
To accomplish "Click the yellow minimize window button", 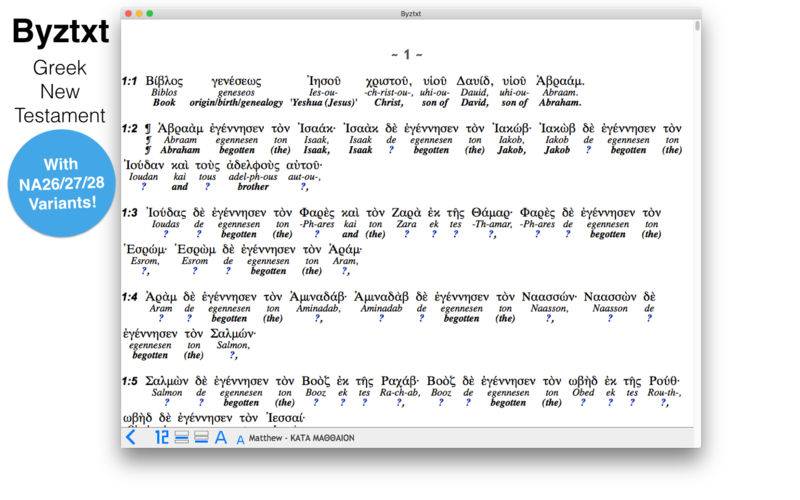I will pos(139,13).
